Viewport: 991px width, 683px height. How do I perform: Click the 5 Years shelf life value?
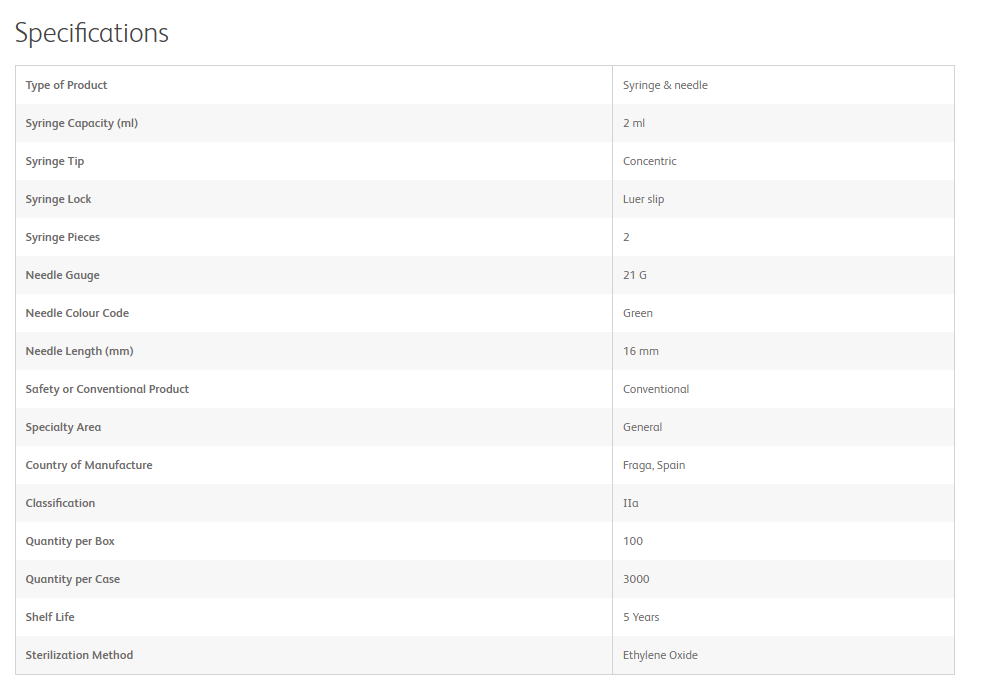[641, 617]
